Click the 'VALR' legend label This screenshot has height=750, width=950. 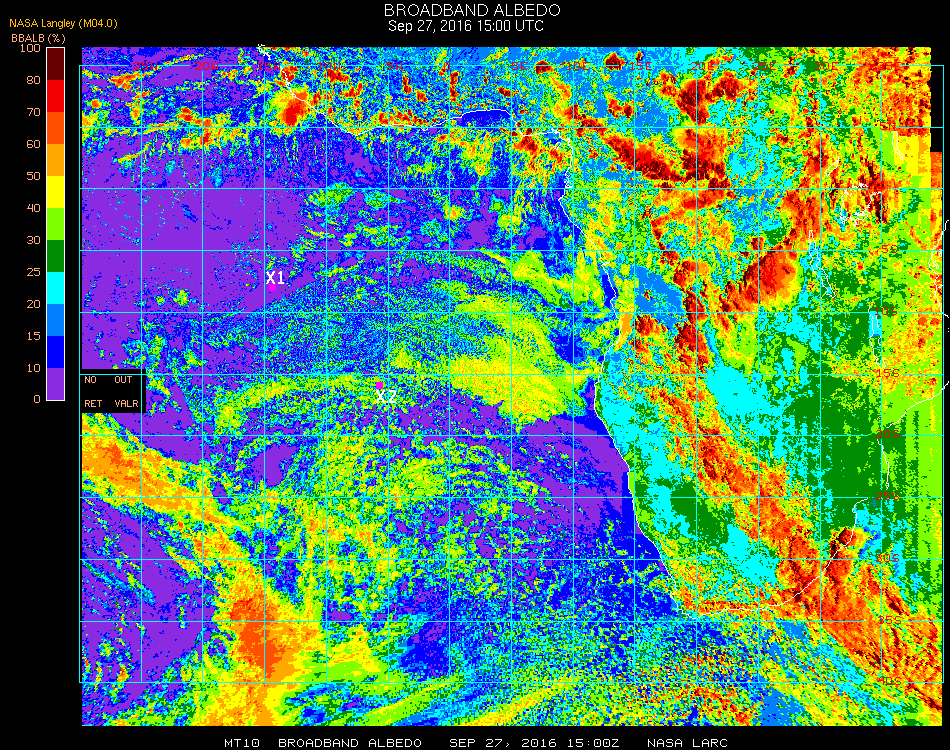pyautogui.click(x=127, y=403)
